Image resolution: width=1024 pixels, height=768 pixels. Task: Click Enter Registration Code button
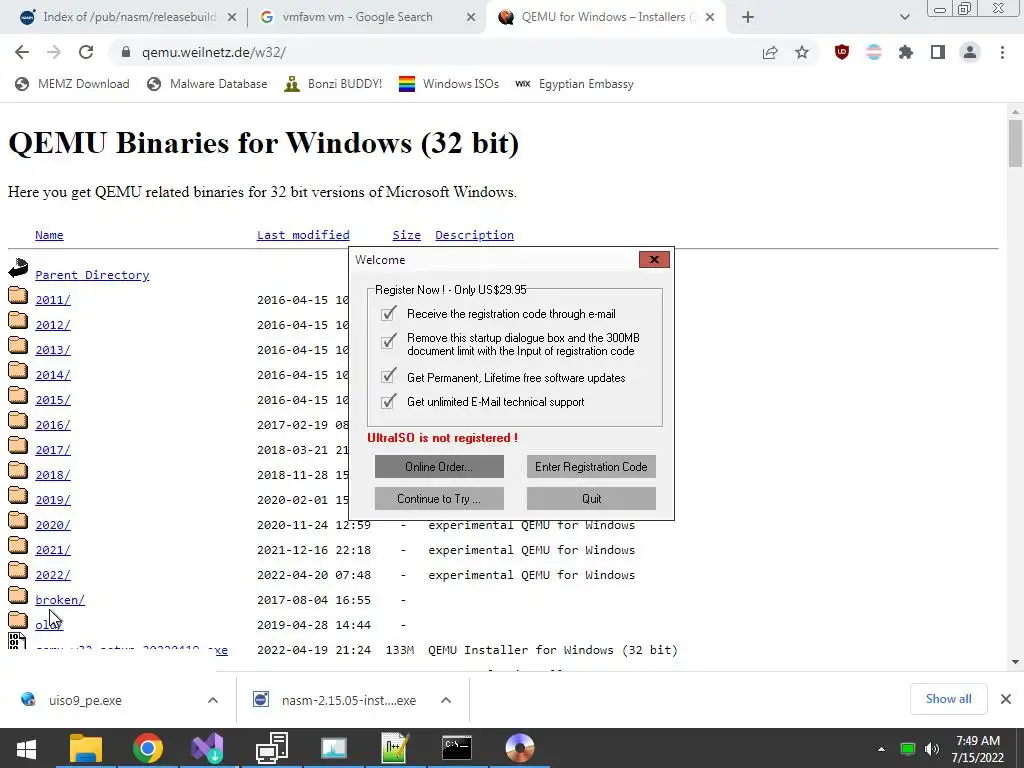pos(591,466)
